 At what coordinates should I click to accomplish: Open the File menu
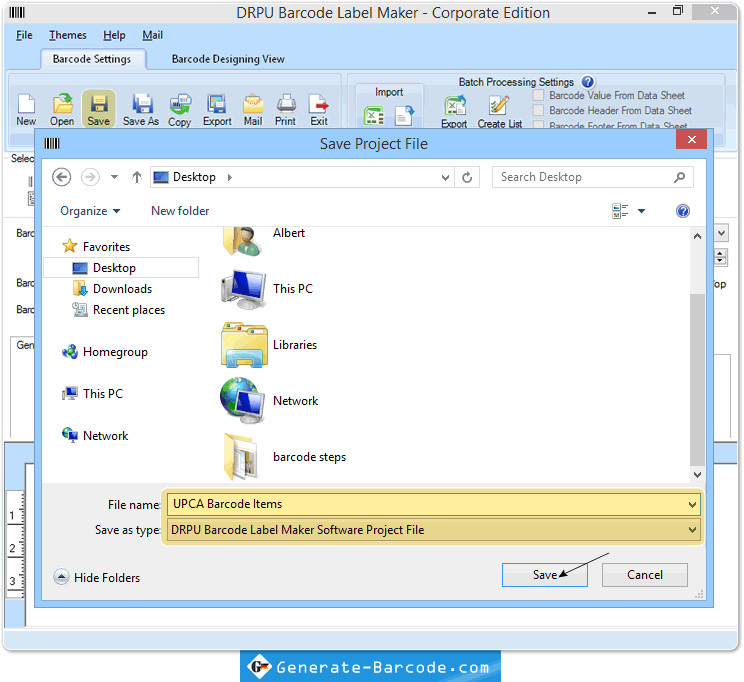24,35
